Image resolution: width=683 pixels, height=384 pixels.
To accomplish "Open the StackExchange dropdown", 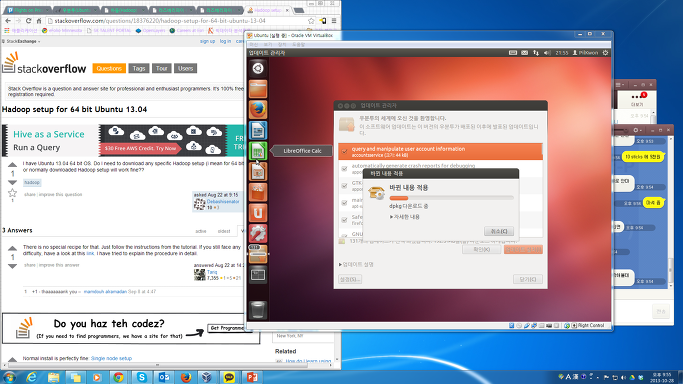I will pos(21,41).
